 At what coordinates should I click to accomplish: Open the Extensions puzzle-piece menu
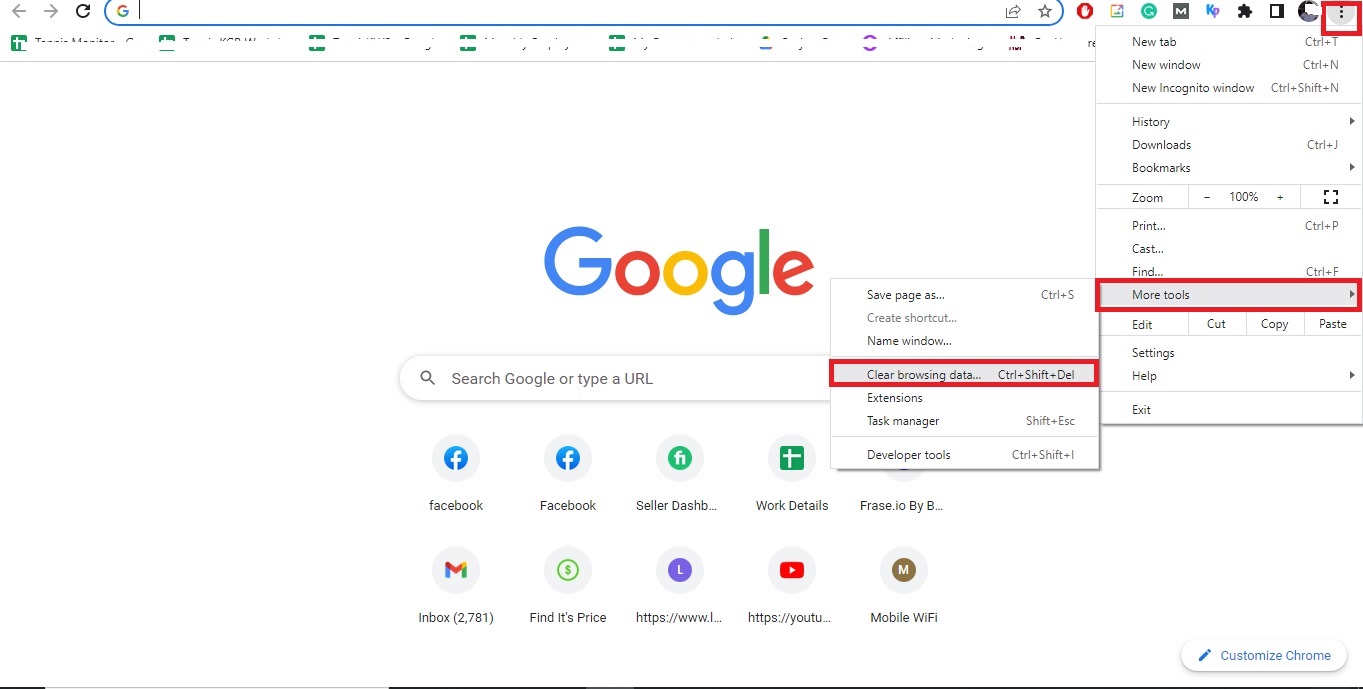point(1243,11)
